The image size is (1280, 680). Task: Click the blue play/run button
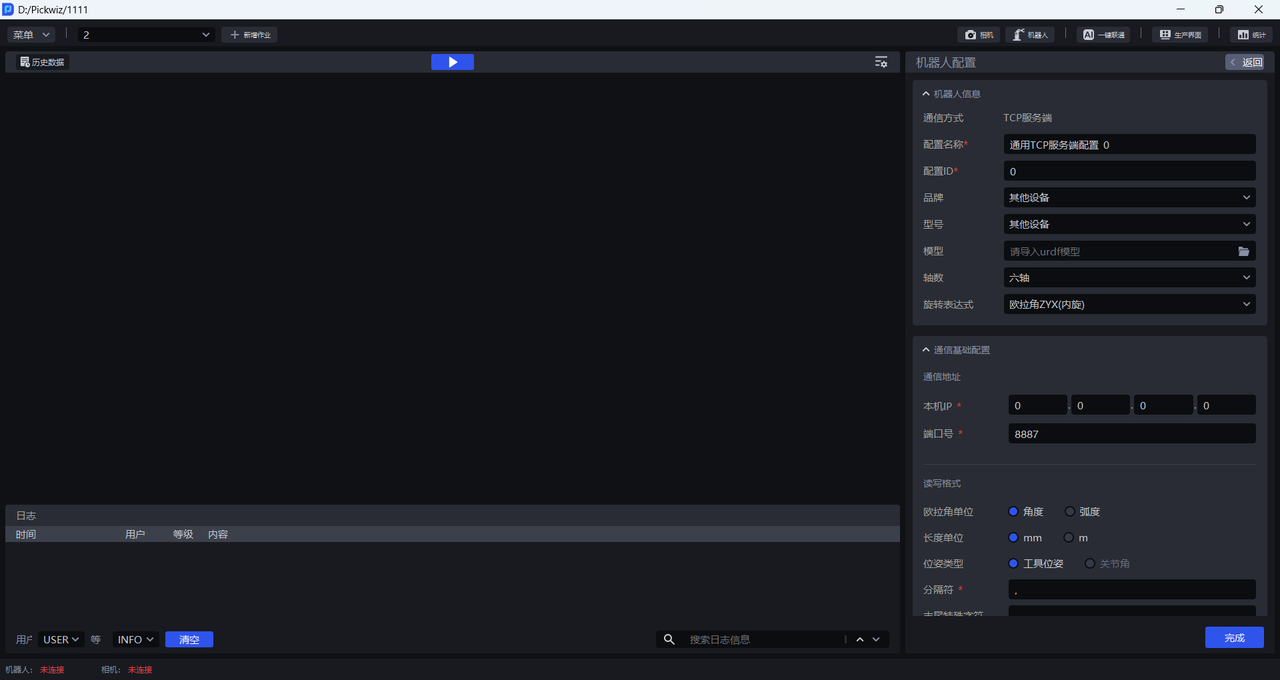452,62
